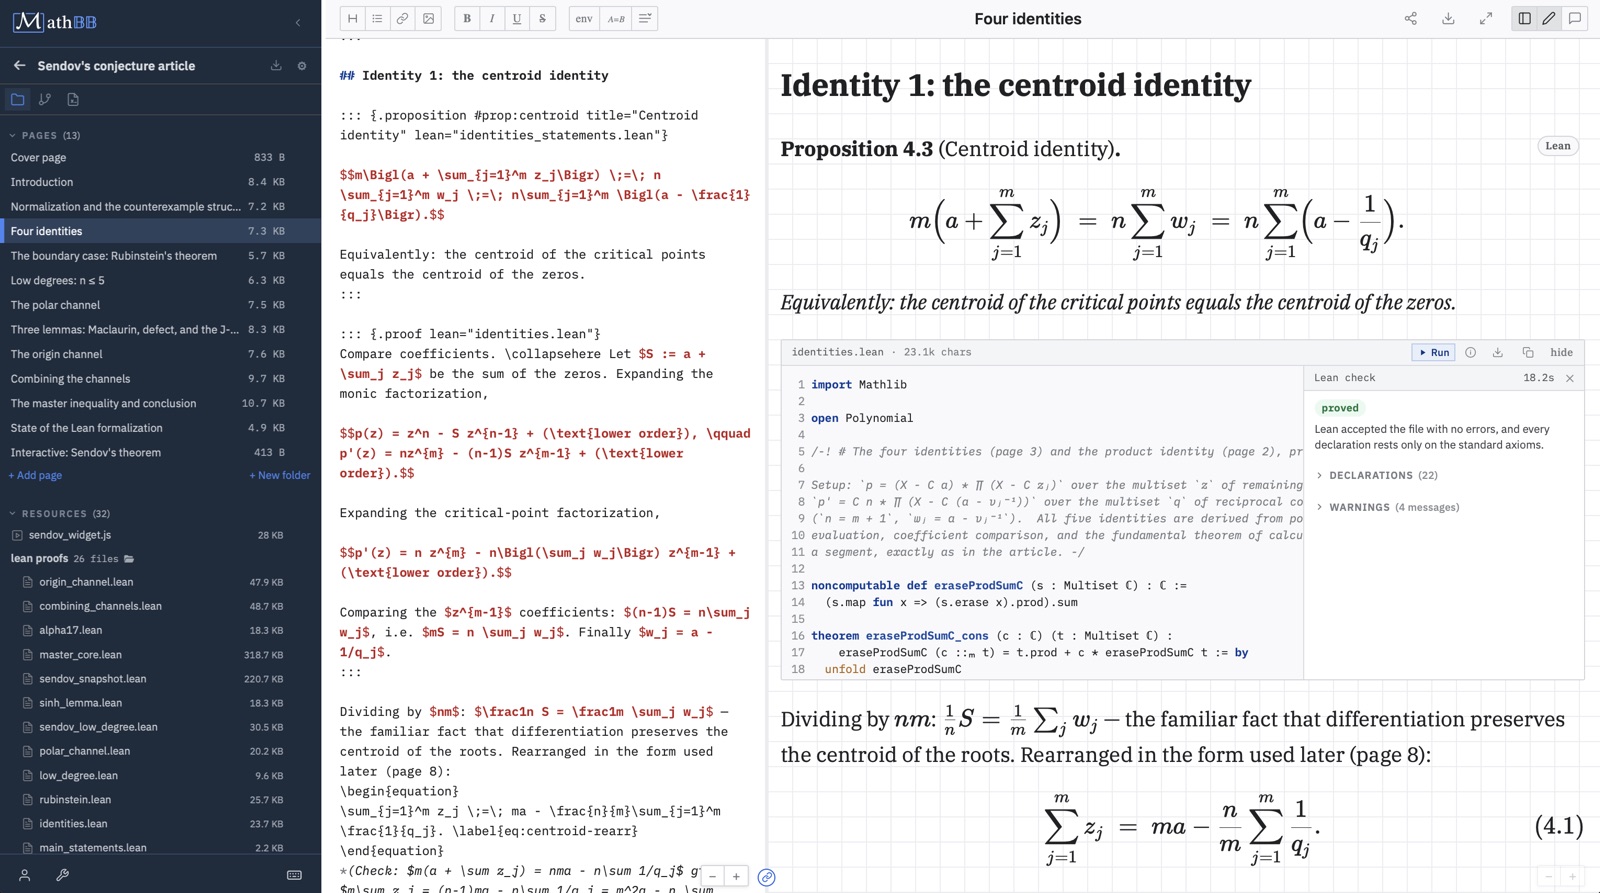Screen dimensions: 1600x893
Task: Toggle italic formatting
Action: (x=492, y=18)
